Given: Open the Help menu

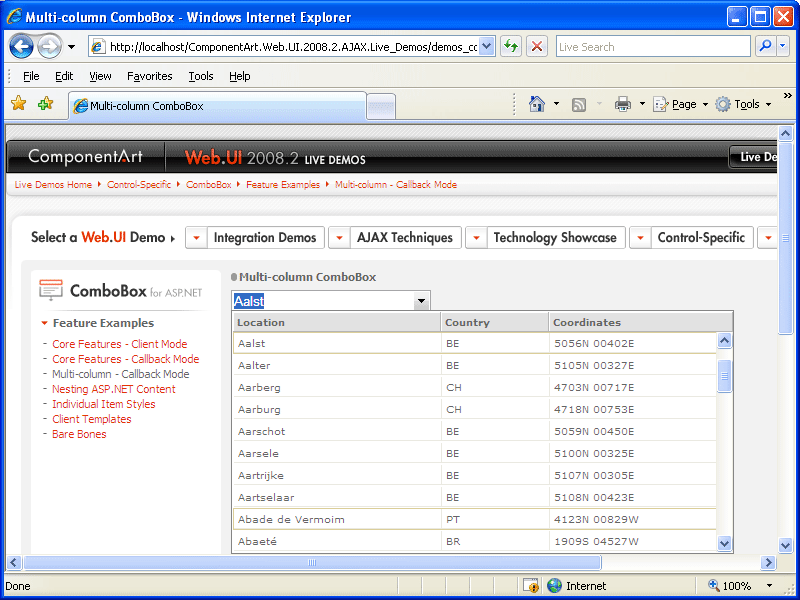Looking at the screenshot, I should point(239,76).
